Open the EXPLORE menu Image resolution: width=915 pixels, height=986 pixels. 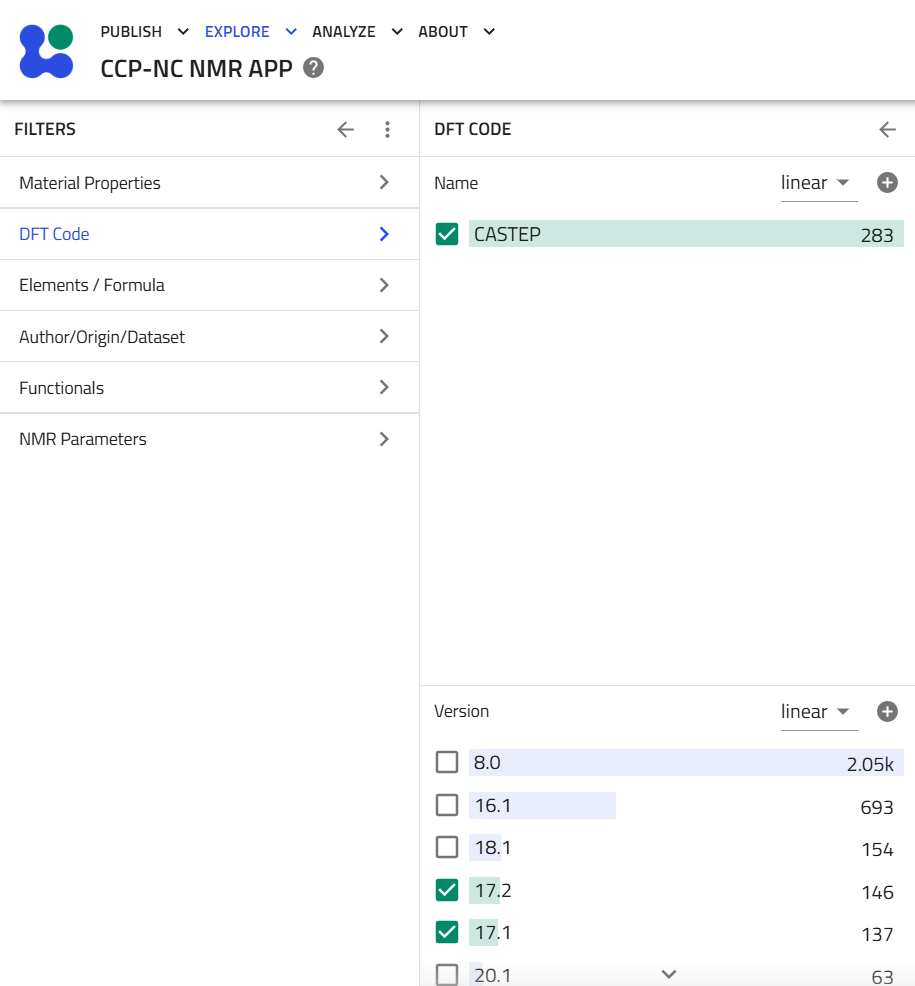tap(237, 31)
